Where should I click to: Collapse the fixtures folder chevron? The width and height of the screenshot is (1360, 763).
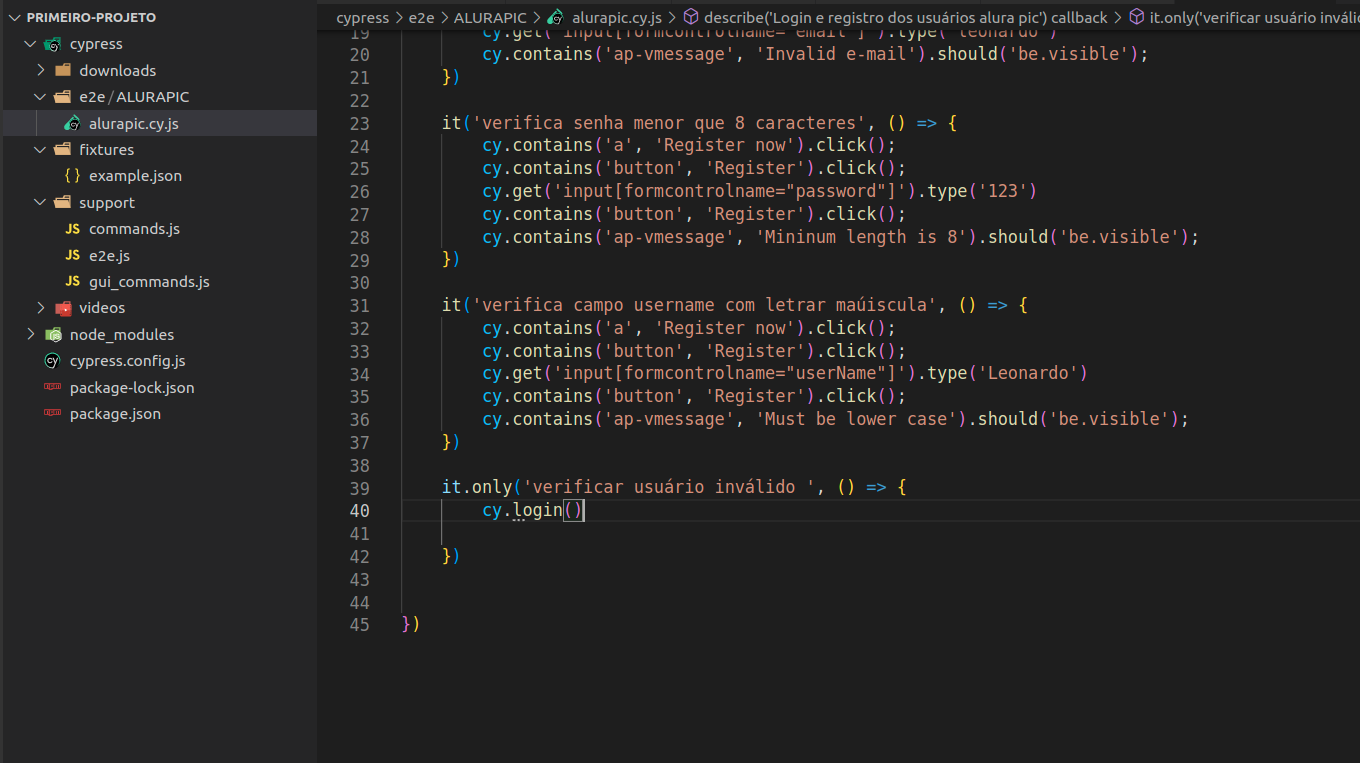tap(40, 149)
